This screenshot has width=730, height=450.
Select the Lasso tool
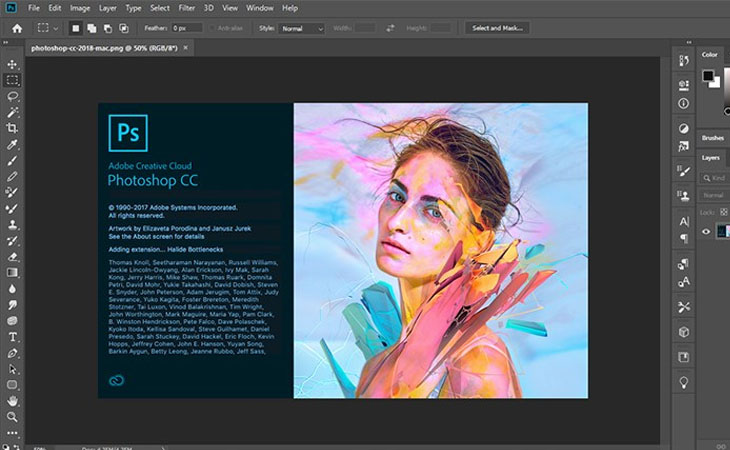(12, 96)
